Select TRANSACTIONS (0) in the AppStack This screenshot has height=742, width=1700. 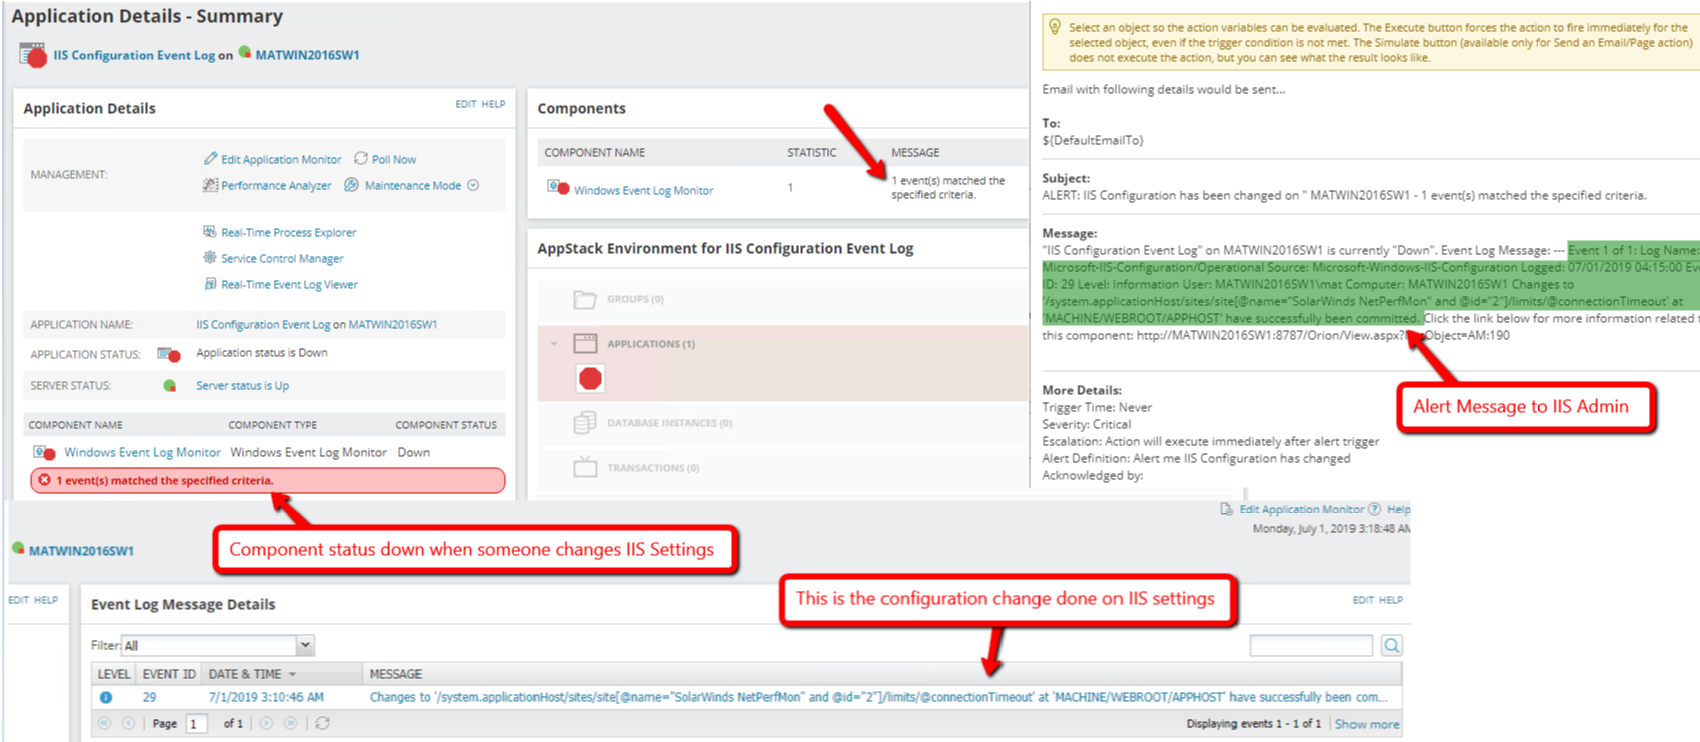click(653, 468)
